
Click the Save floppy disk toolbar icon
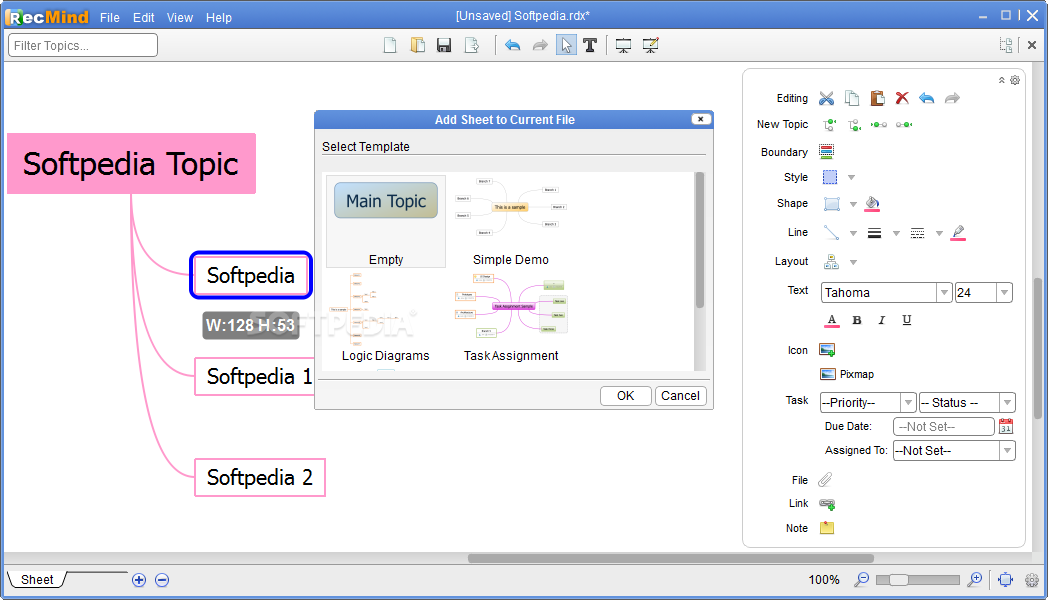(444, 45)
